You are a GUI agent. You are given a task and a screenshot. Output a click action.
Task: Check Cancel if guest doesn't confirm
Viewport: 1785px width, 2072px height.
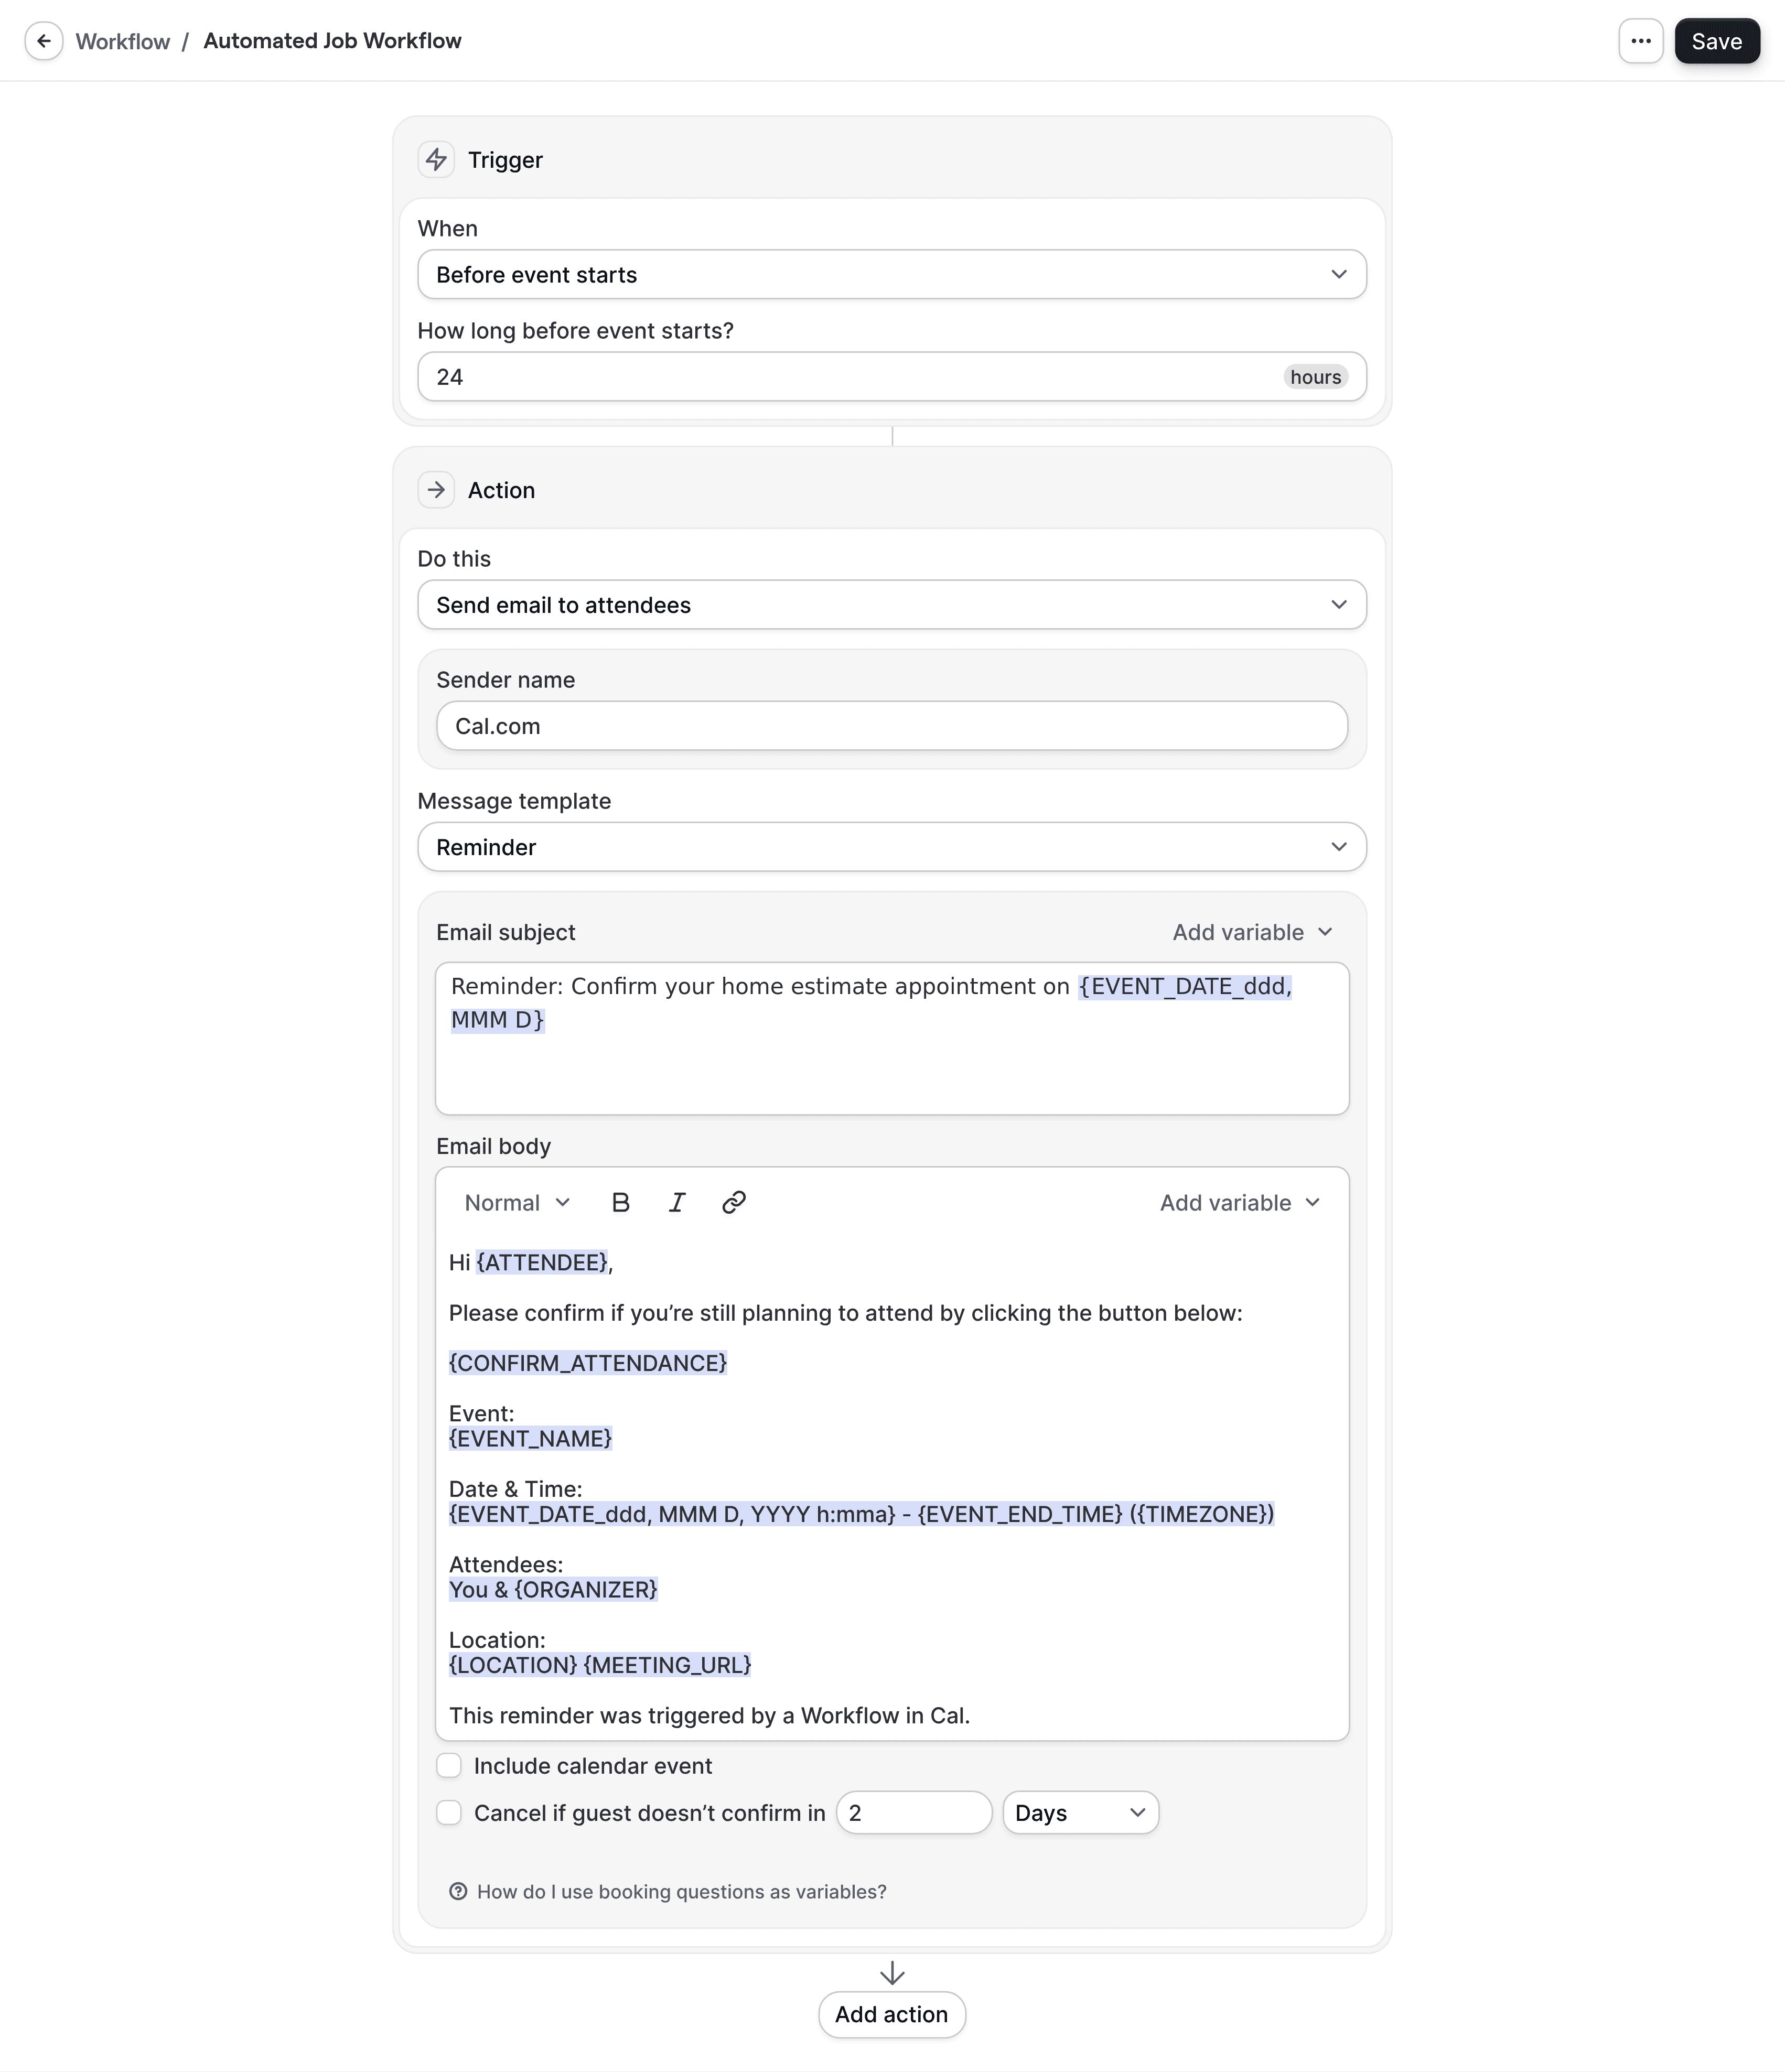click(449, 1812)
